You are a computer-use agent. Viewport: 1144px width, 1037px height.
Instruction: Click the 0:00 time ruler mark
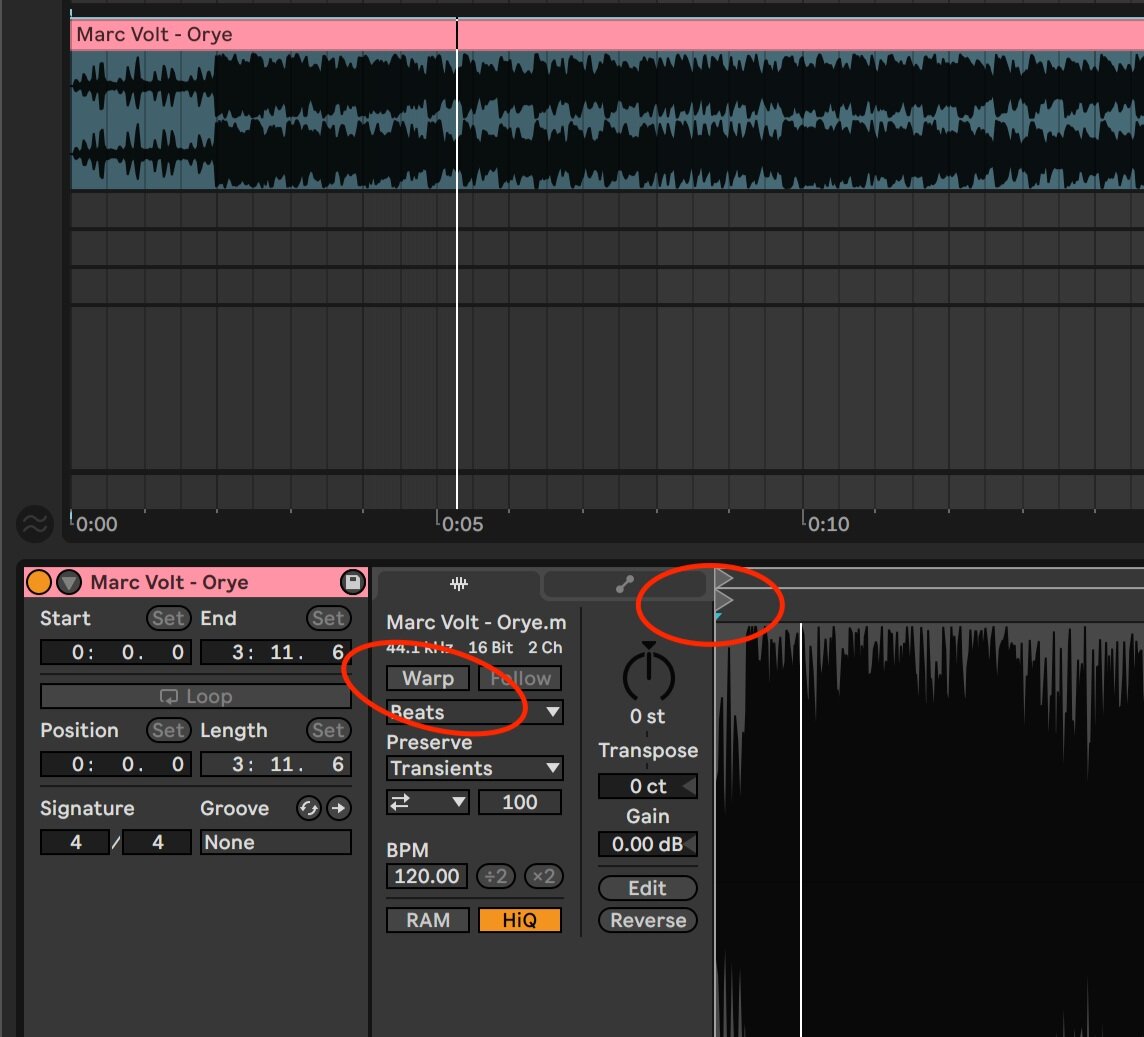pyautogui.click(x=96, y=524)
